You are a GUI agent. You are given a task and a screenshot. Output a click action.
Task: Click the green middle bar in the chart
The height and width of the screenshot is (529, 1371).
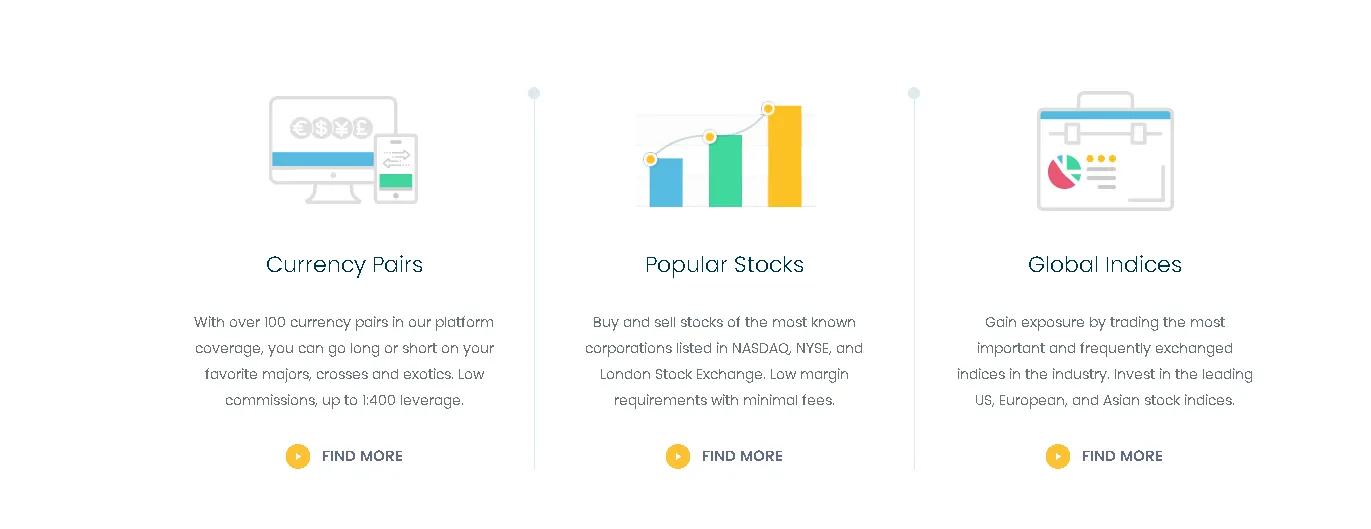(725, 171)
